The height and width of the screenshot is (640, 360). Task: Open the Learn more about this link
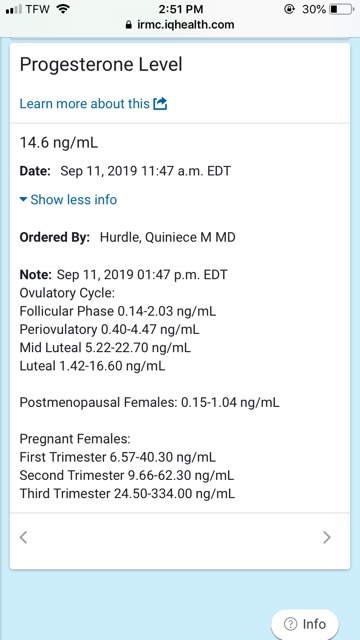[x=84, y=104]
